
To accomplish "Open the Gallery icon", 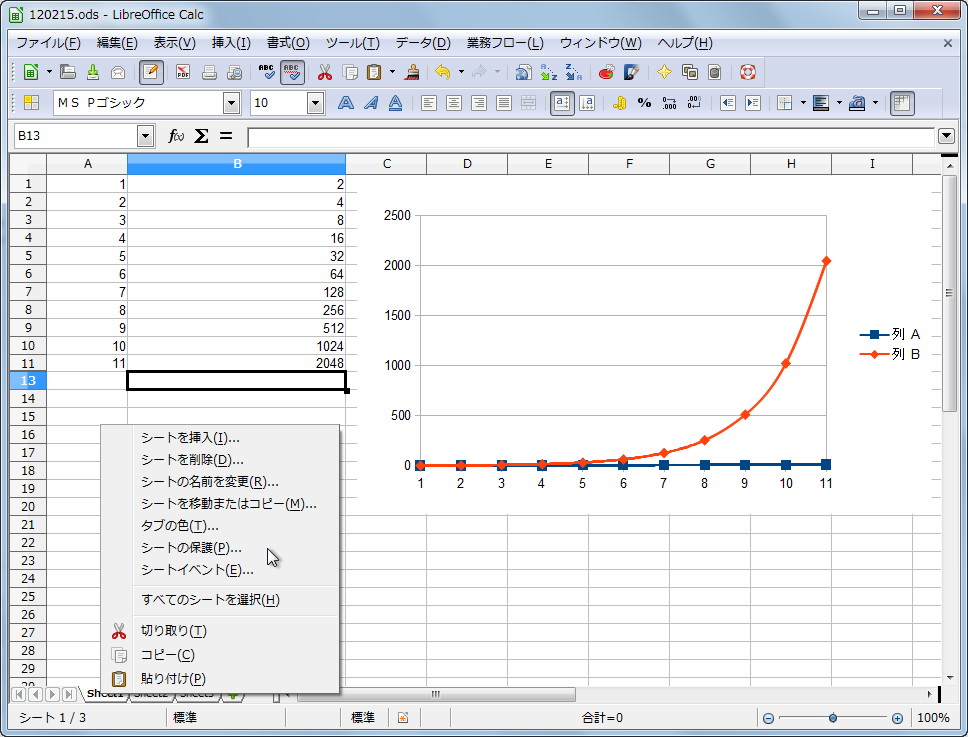I will [690, 72].
